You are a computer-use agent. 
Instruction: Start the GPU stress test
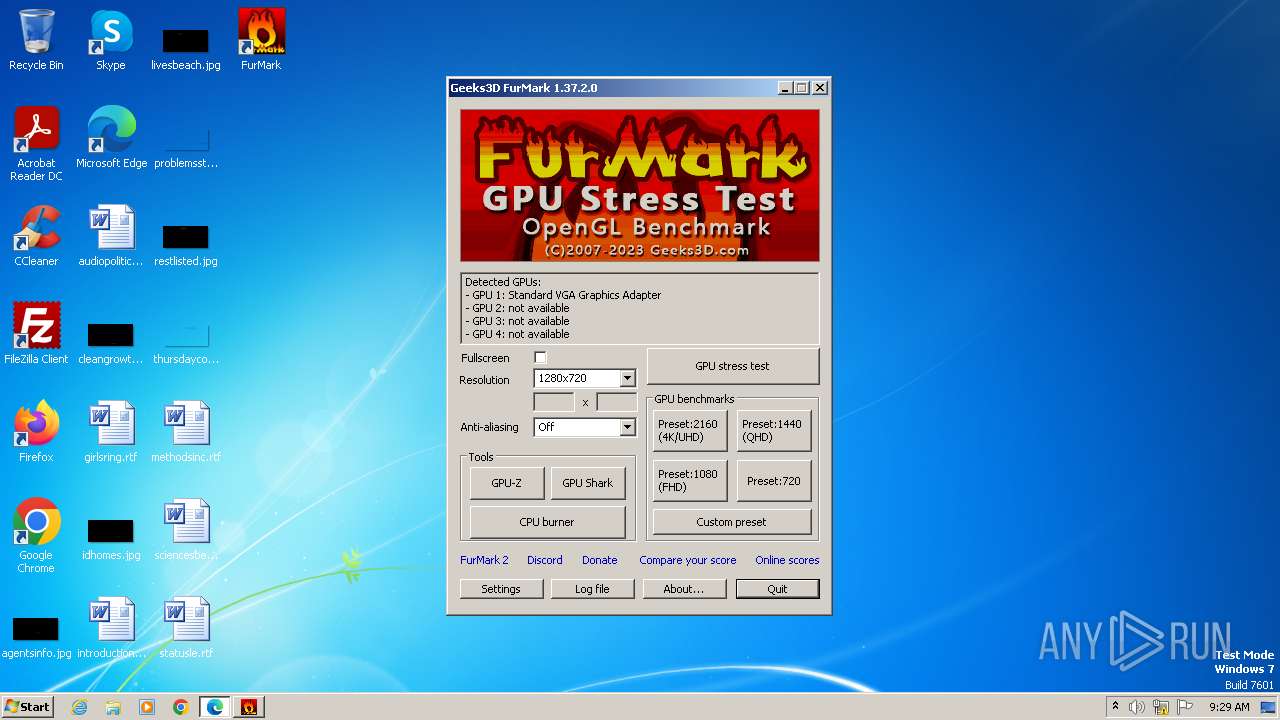click(733, 366)
